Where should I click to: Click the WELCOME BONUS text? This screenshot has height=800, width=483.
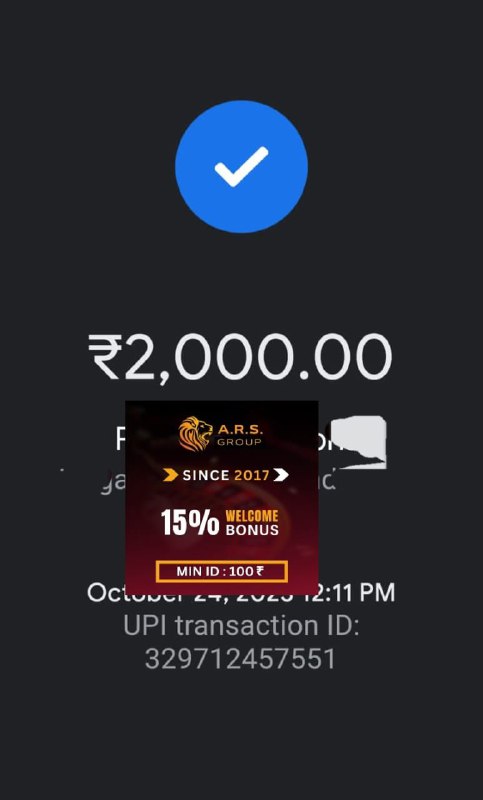[x=252, y=523]
